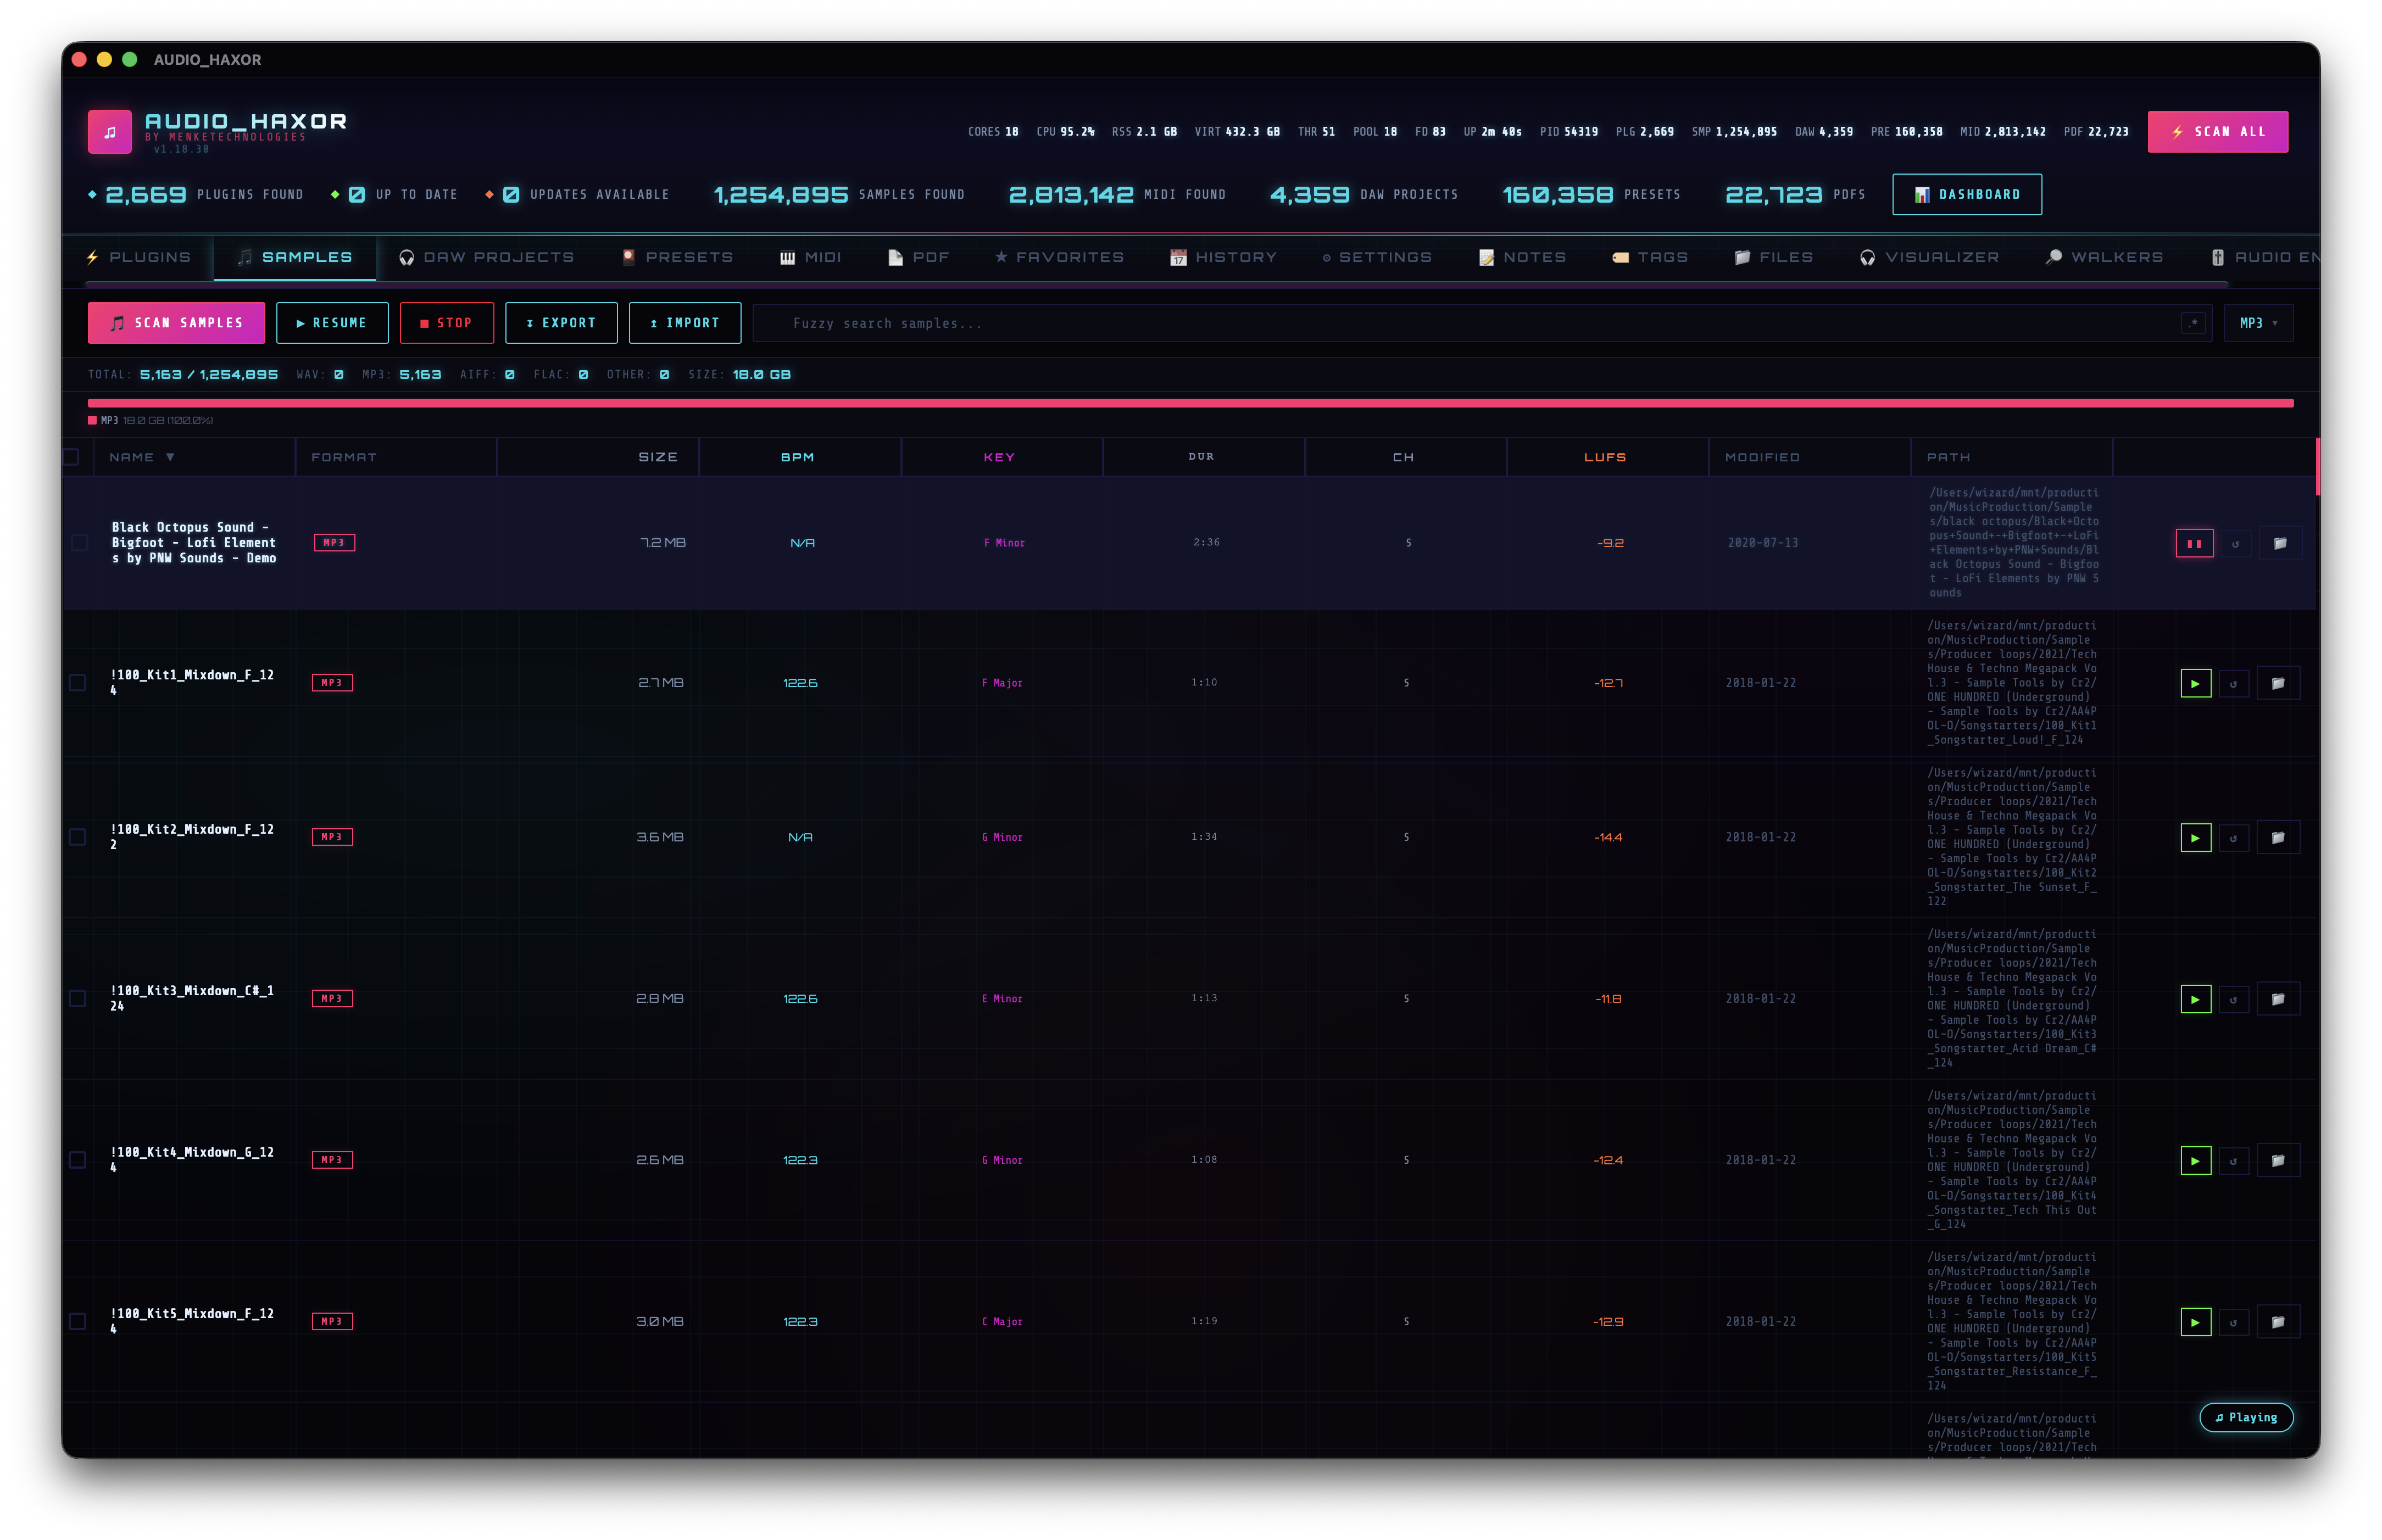The height and width of the screenshot is (1540, 2382).
Task: Click the F Minor key cell
Action: 1003,543
